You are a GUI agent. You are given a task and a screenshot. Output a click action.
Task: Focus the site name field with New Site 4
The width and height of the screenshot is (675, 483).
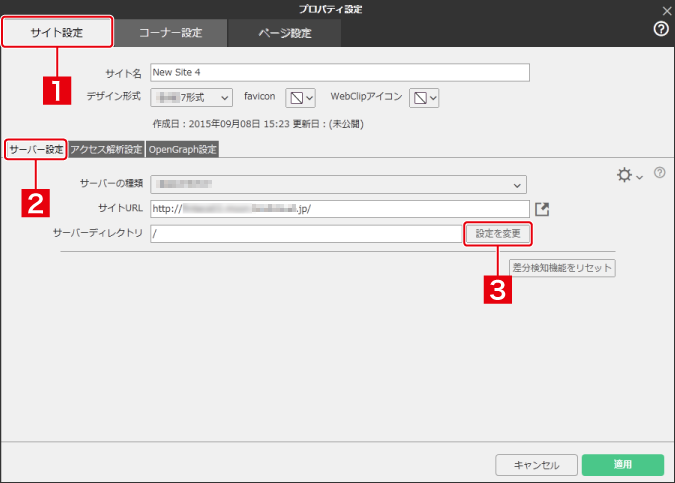(x=340, y=72)
